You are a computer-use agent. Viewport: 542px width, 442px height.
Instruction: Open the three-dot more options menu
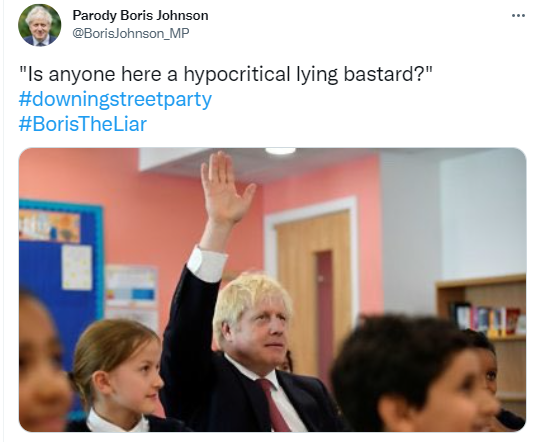(x=518, y=16)
